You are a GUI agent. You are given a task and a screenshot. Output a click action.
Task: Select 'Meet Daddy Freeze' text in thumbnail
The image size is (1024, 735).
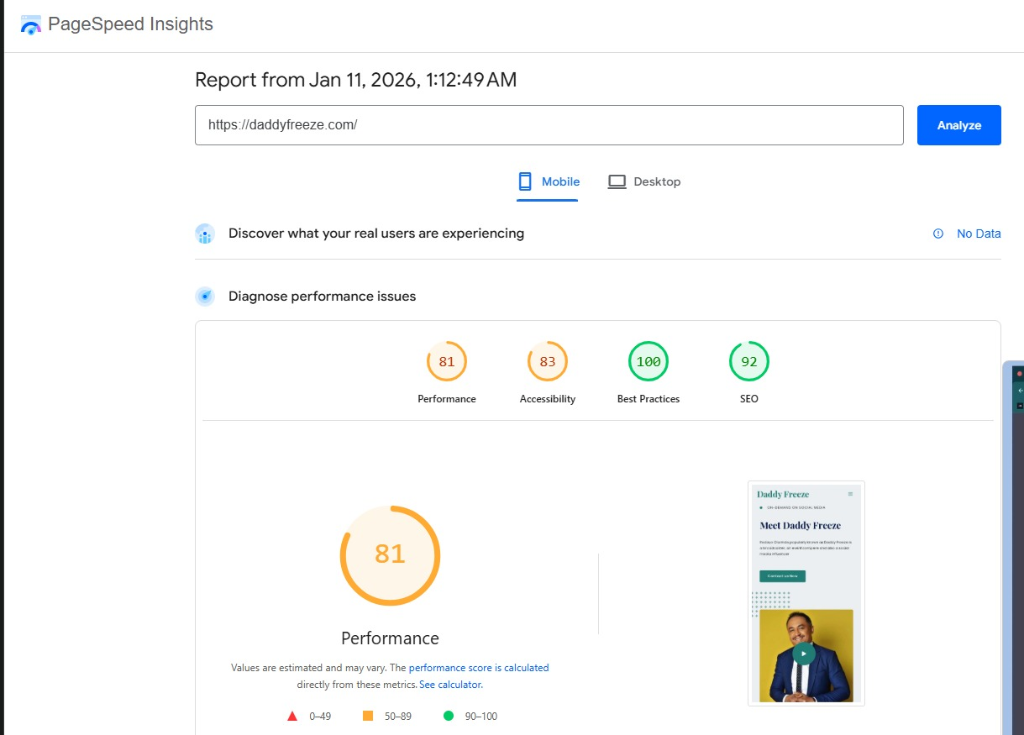[x=800, y=525]
